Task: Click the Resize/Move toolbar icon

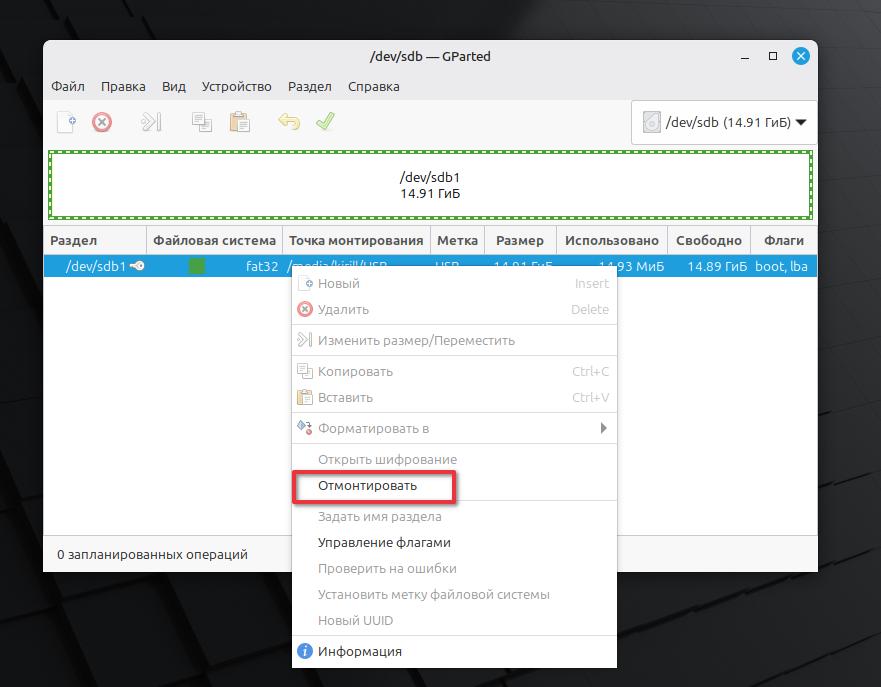Action: (x=151, y=122)
